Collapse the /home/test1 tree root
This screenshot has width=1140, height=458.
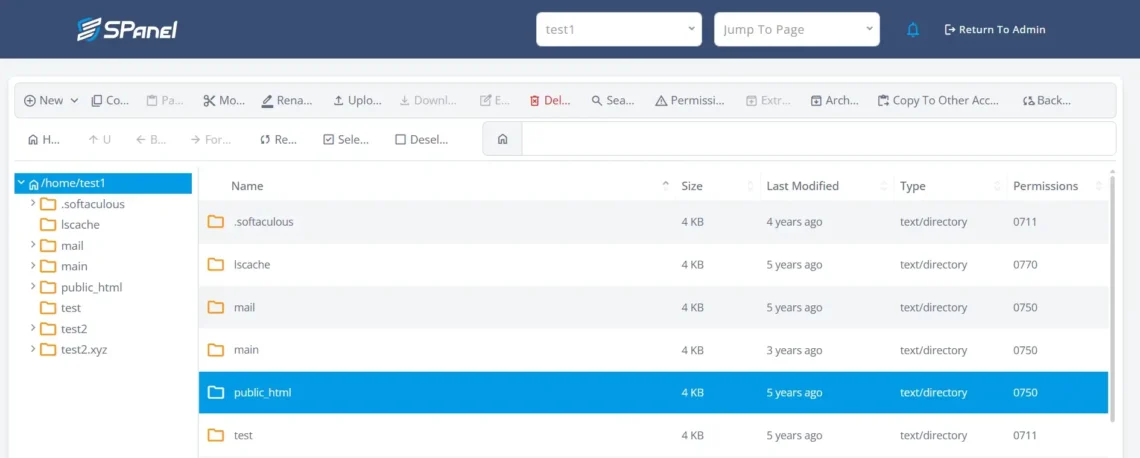(21, 183)
